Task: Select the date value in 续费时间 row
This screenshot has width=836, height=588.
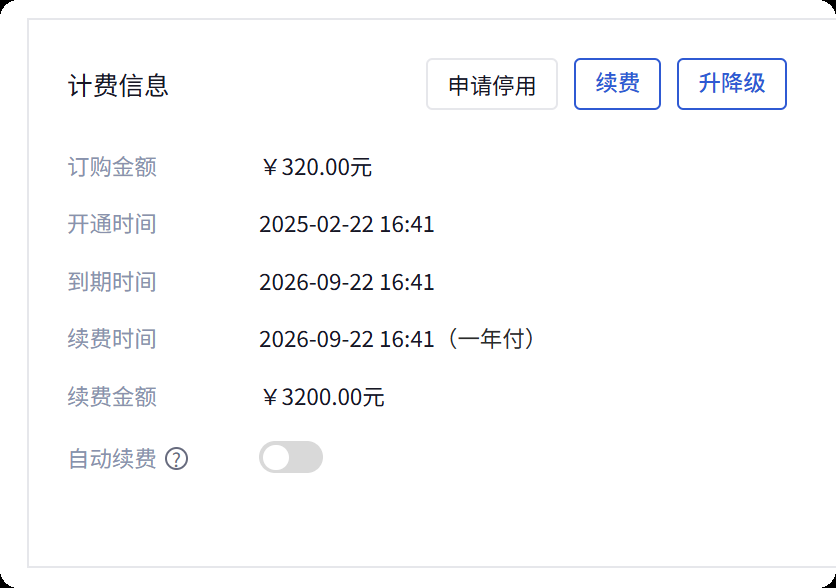Action: [346, 339]
